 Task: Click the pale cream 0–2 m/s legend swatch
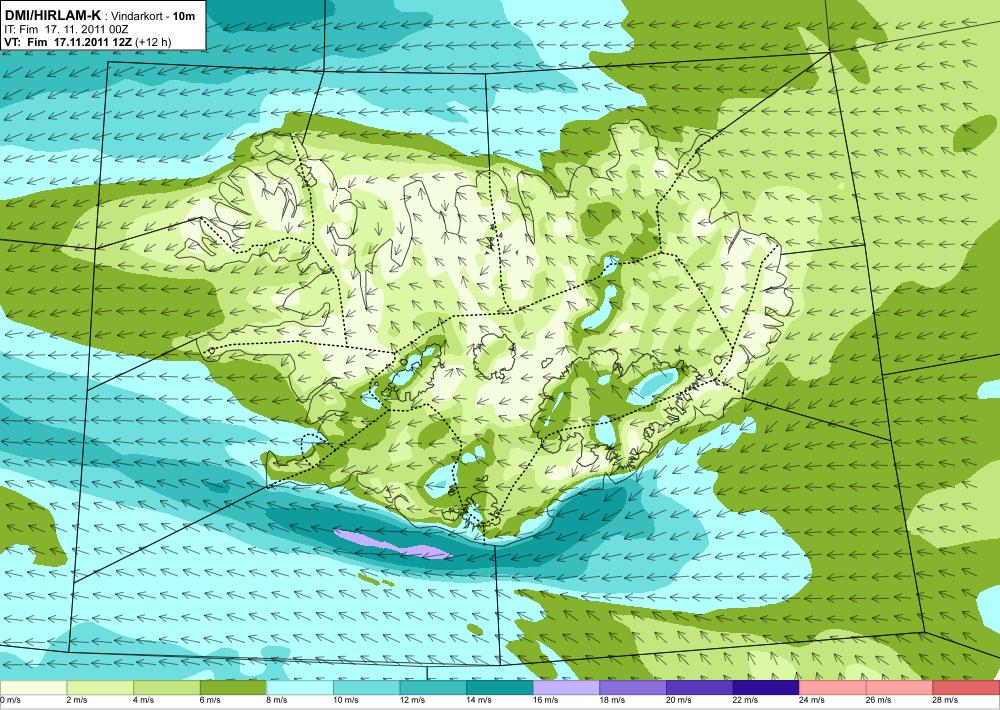33,688
